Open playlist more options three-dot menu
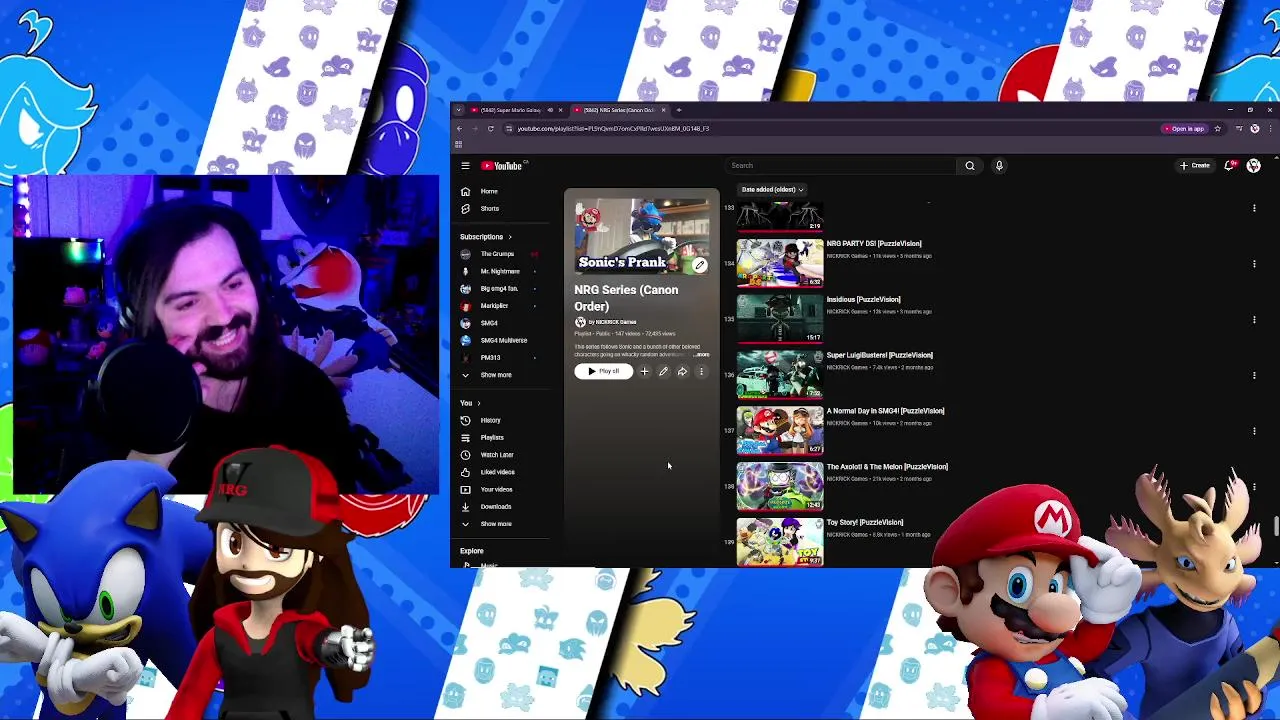Viewport: 1280px width, 720px height. tap(701, 372)
